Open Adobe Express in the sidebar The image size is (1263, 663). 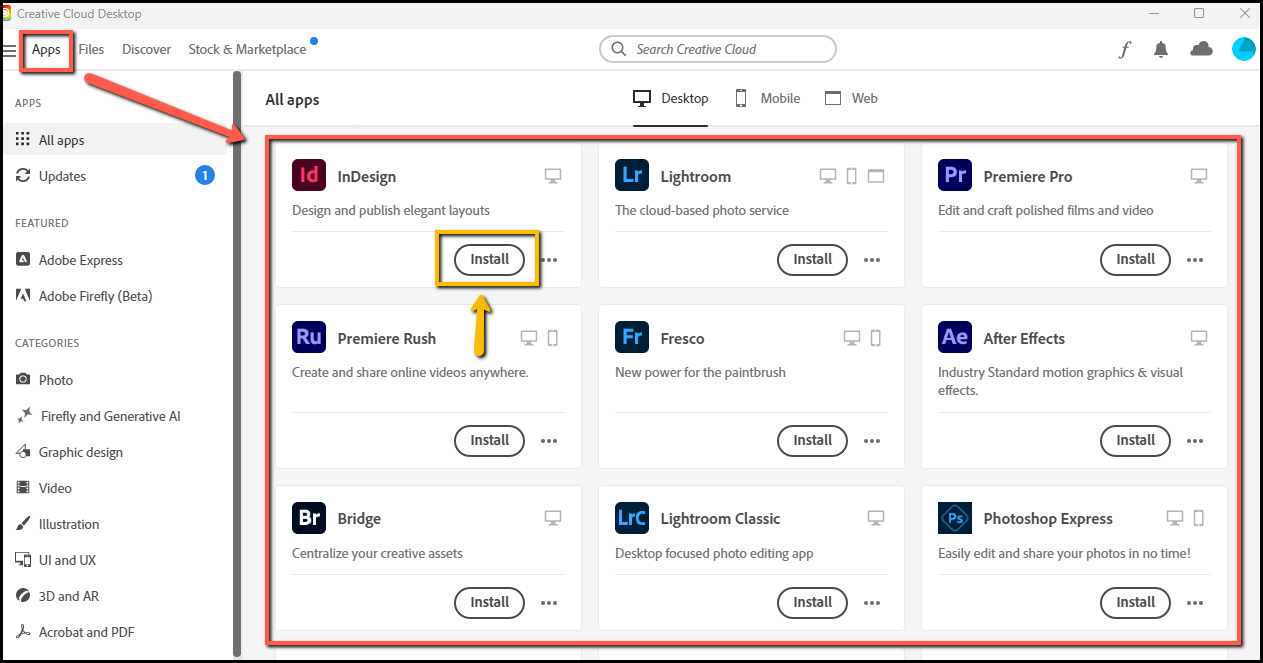[116, 260]
